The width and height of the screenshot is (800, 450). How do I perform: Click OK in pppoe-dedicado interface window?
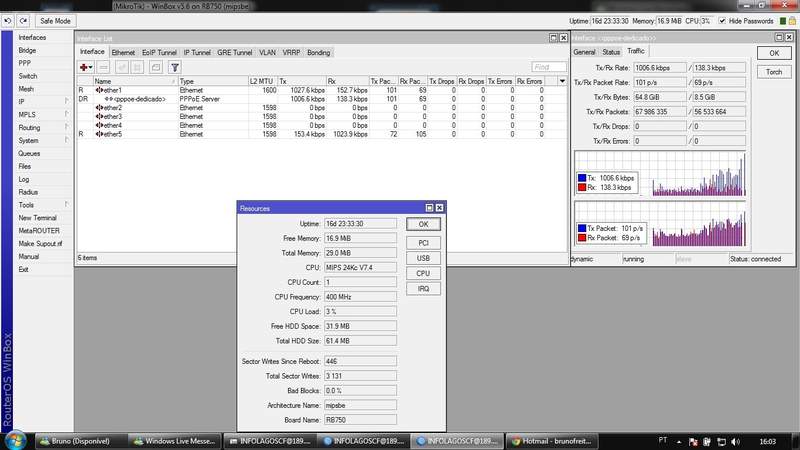(x=774, y=53)
